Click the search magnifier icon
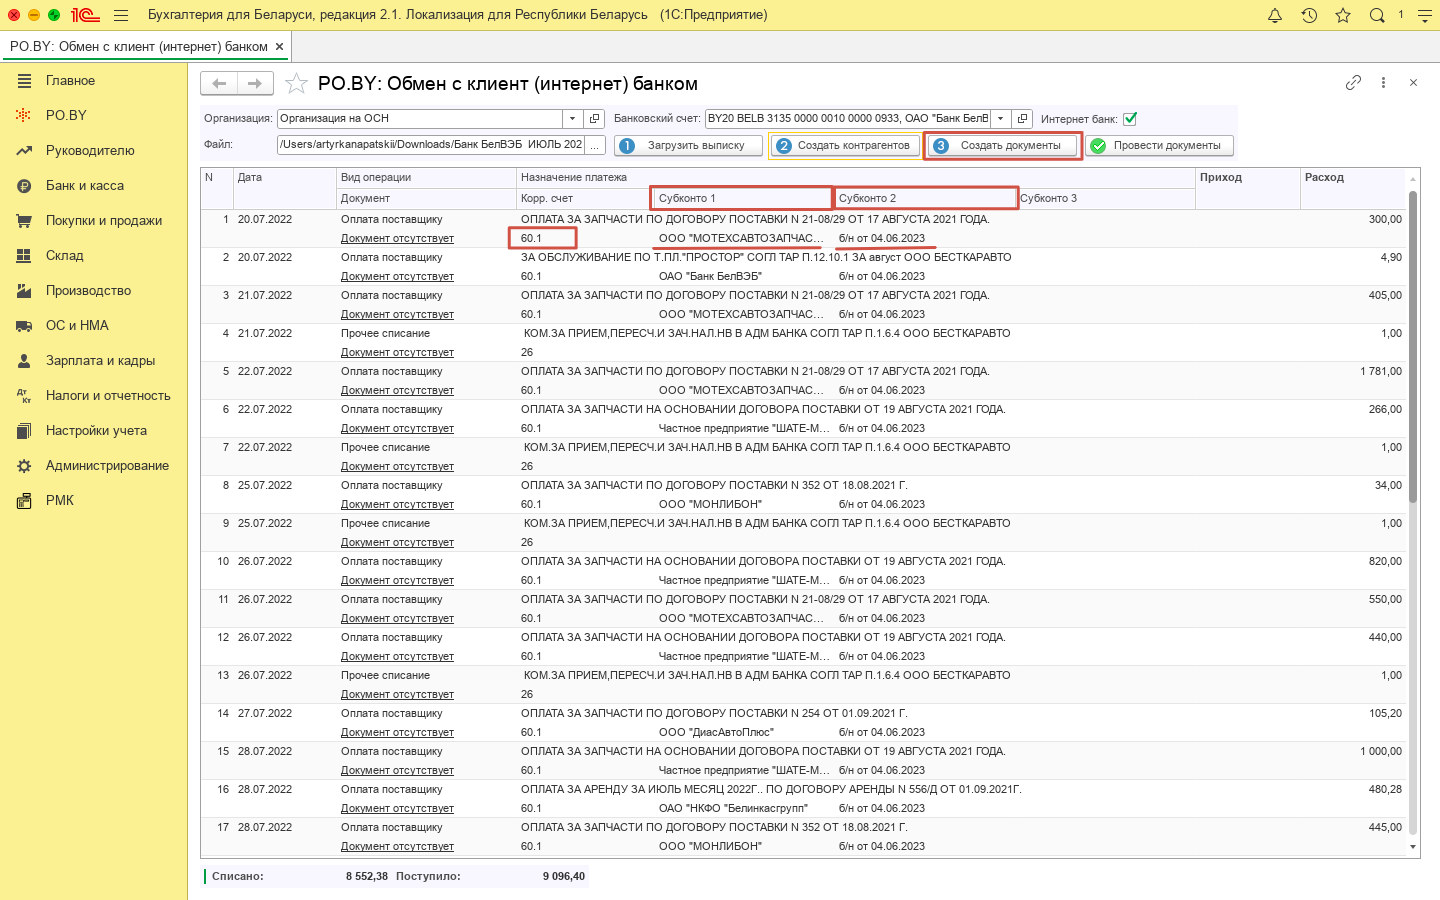The height and width of the screenshot is (900, 1440). click(1377, 15)
